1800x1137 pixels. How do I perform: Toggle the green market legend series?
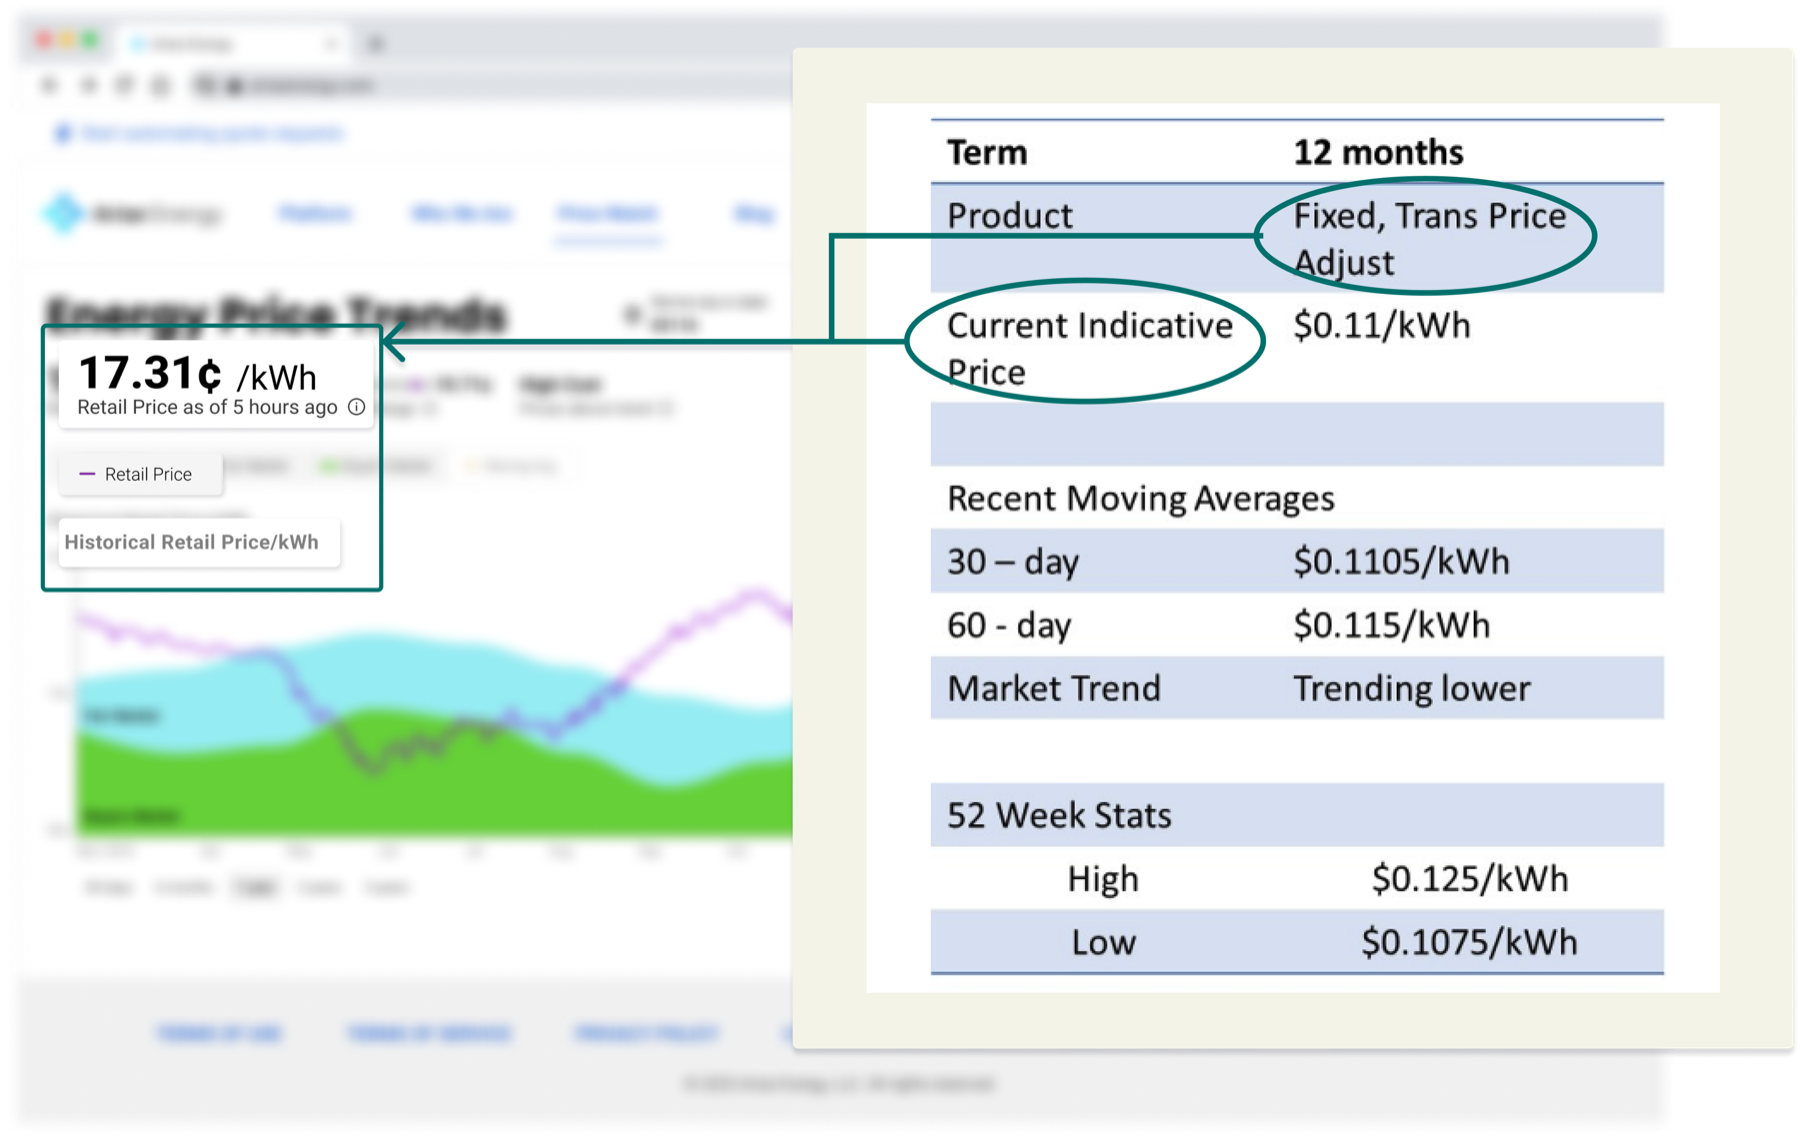(376, 466)
